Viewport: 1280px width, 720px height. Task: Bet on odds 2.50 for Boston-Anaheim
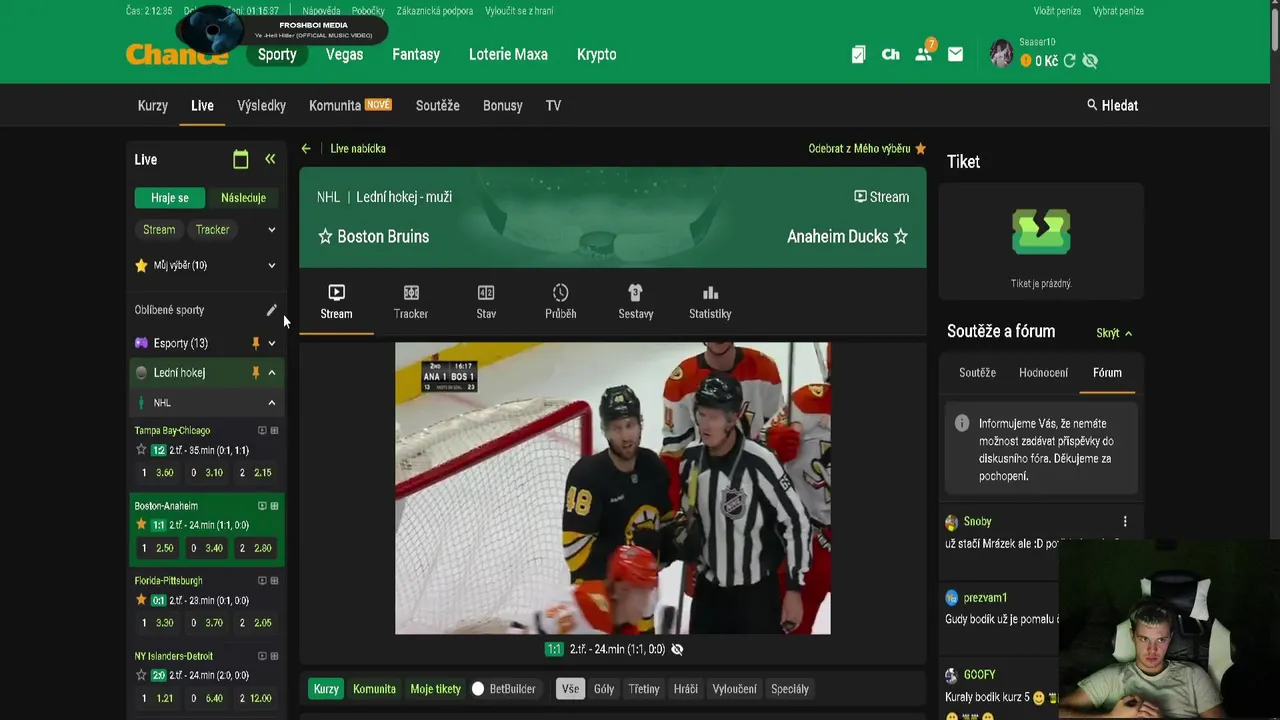[157, 548]
